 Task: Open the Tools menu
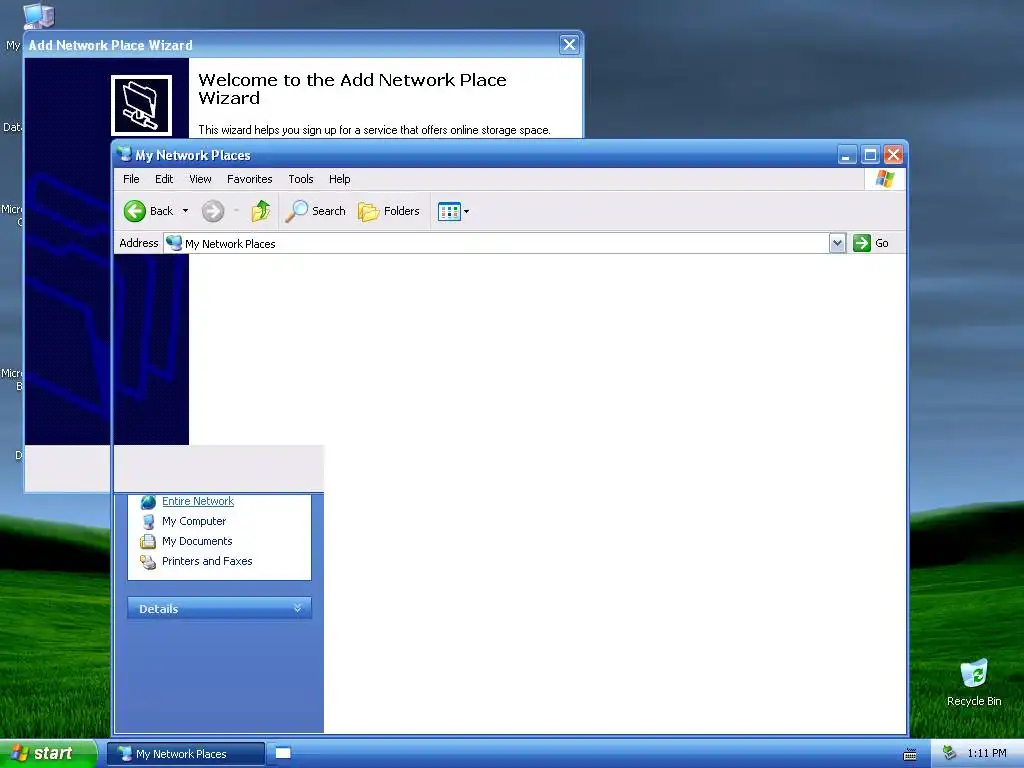(301, 179)
